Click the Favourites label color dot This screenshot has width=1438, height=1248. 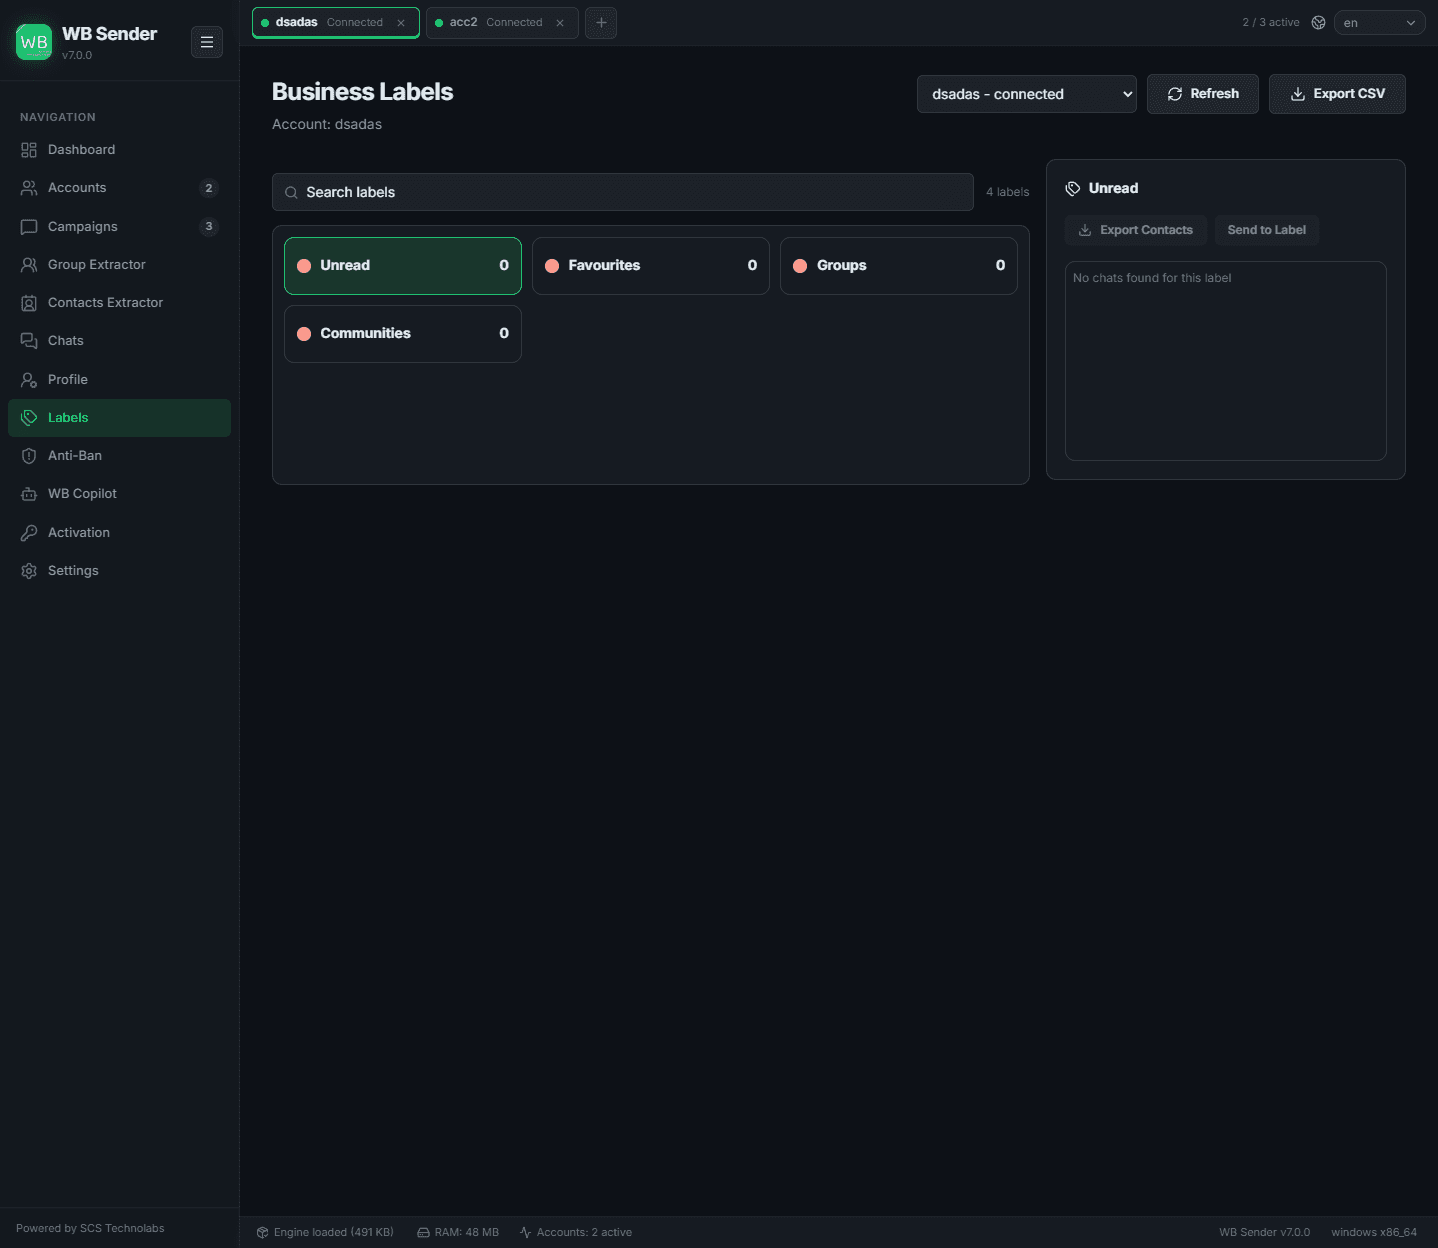(552, 266)
